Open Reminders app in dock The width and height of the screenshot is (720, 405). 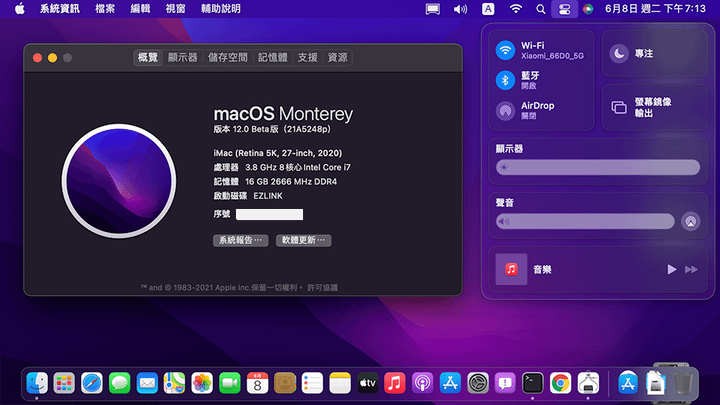[x=312, y=383]
